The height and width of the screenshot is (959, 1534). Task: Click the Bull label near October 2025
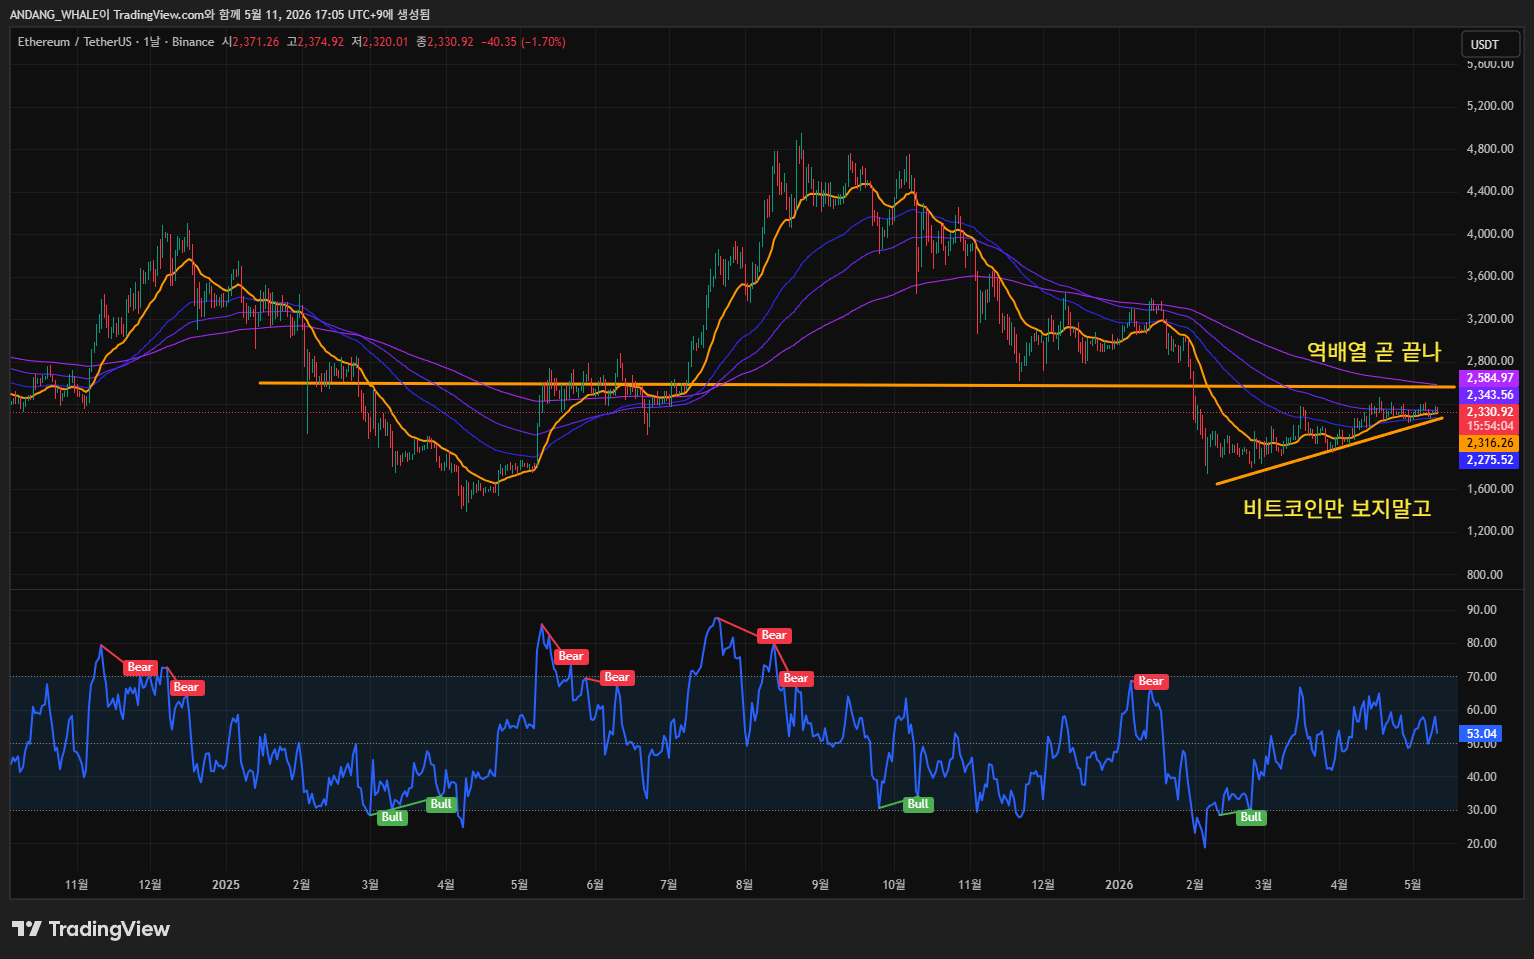tap(918, 804)
